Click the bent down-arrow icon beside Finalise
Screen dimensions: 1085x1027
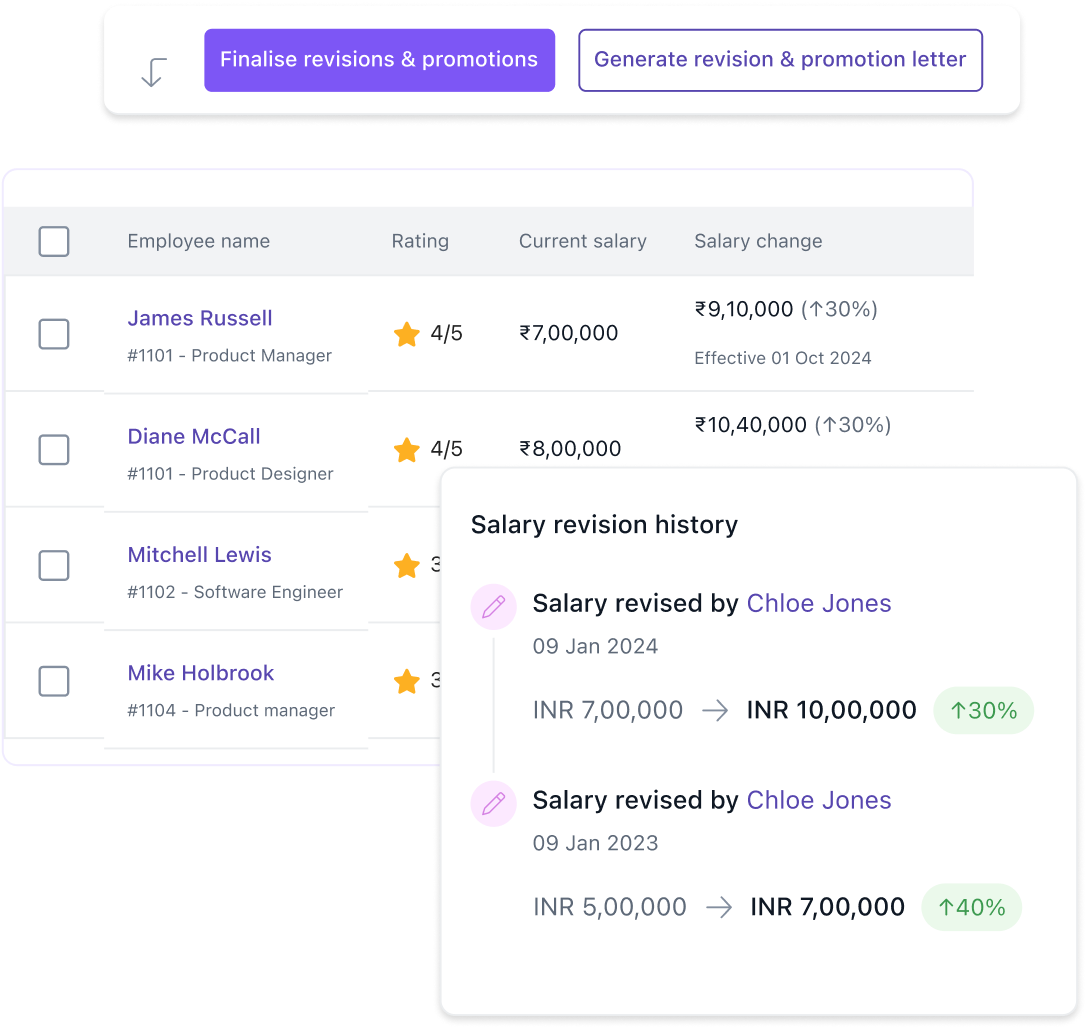pos(154,72)
